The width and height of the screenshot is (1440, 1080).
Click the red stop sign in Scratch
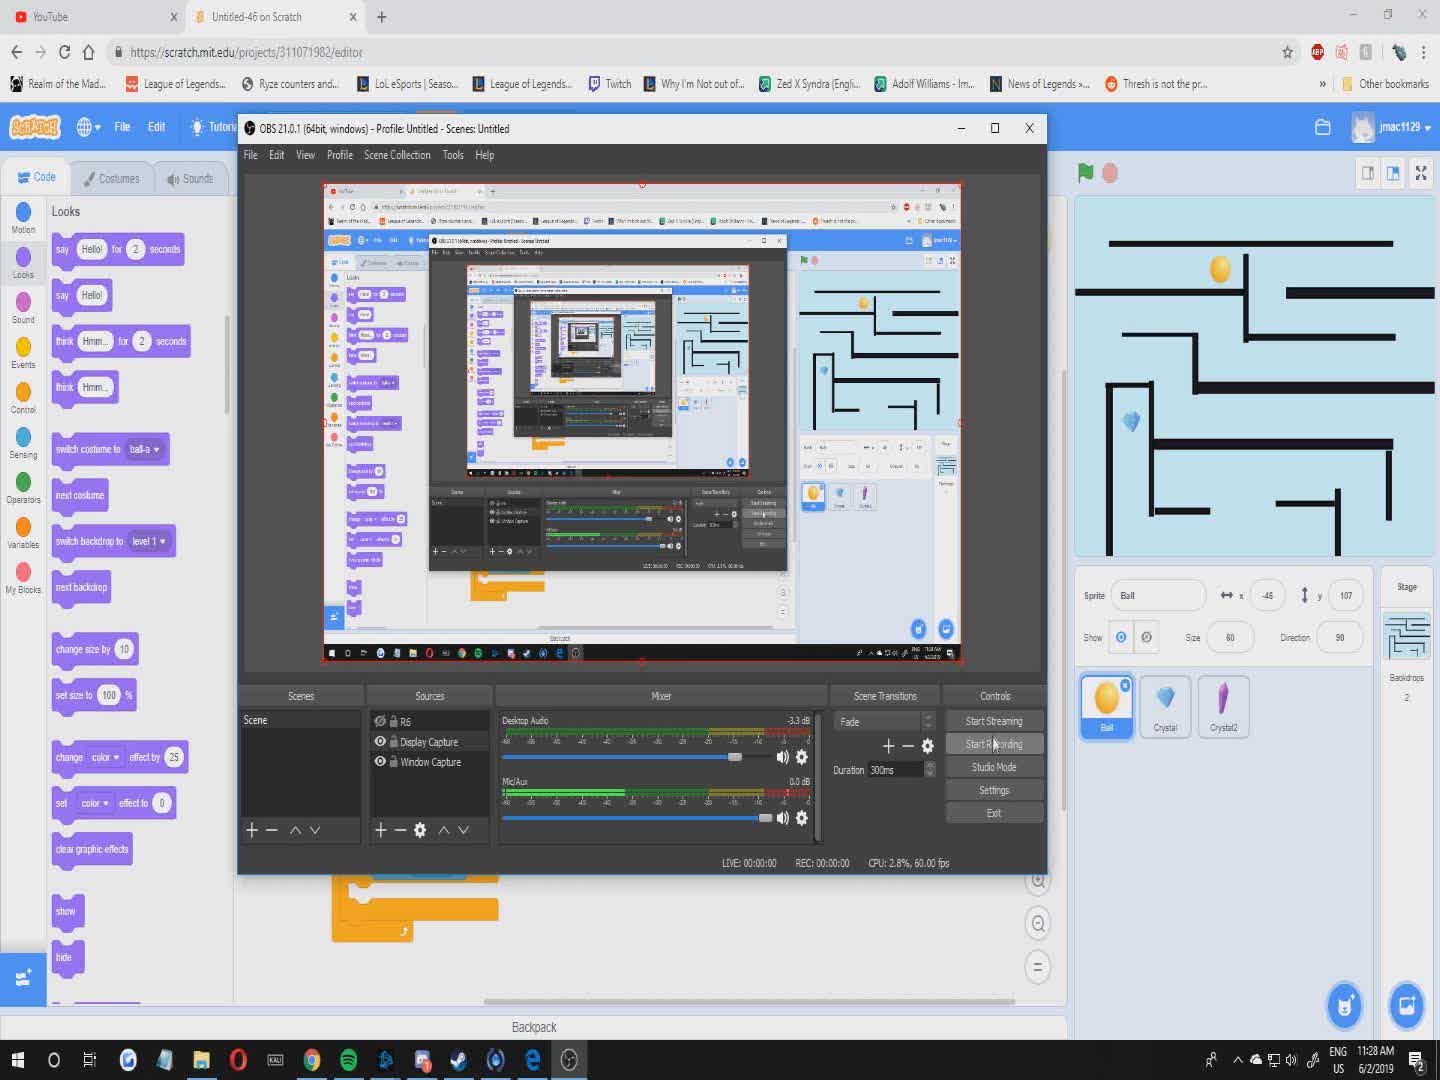1110,172
